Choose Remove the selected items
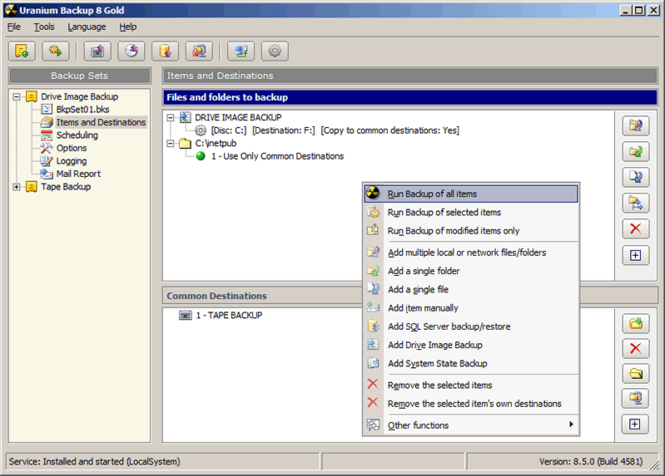 (471, 385)
